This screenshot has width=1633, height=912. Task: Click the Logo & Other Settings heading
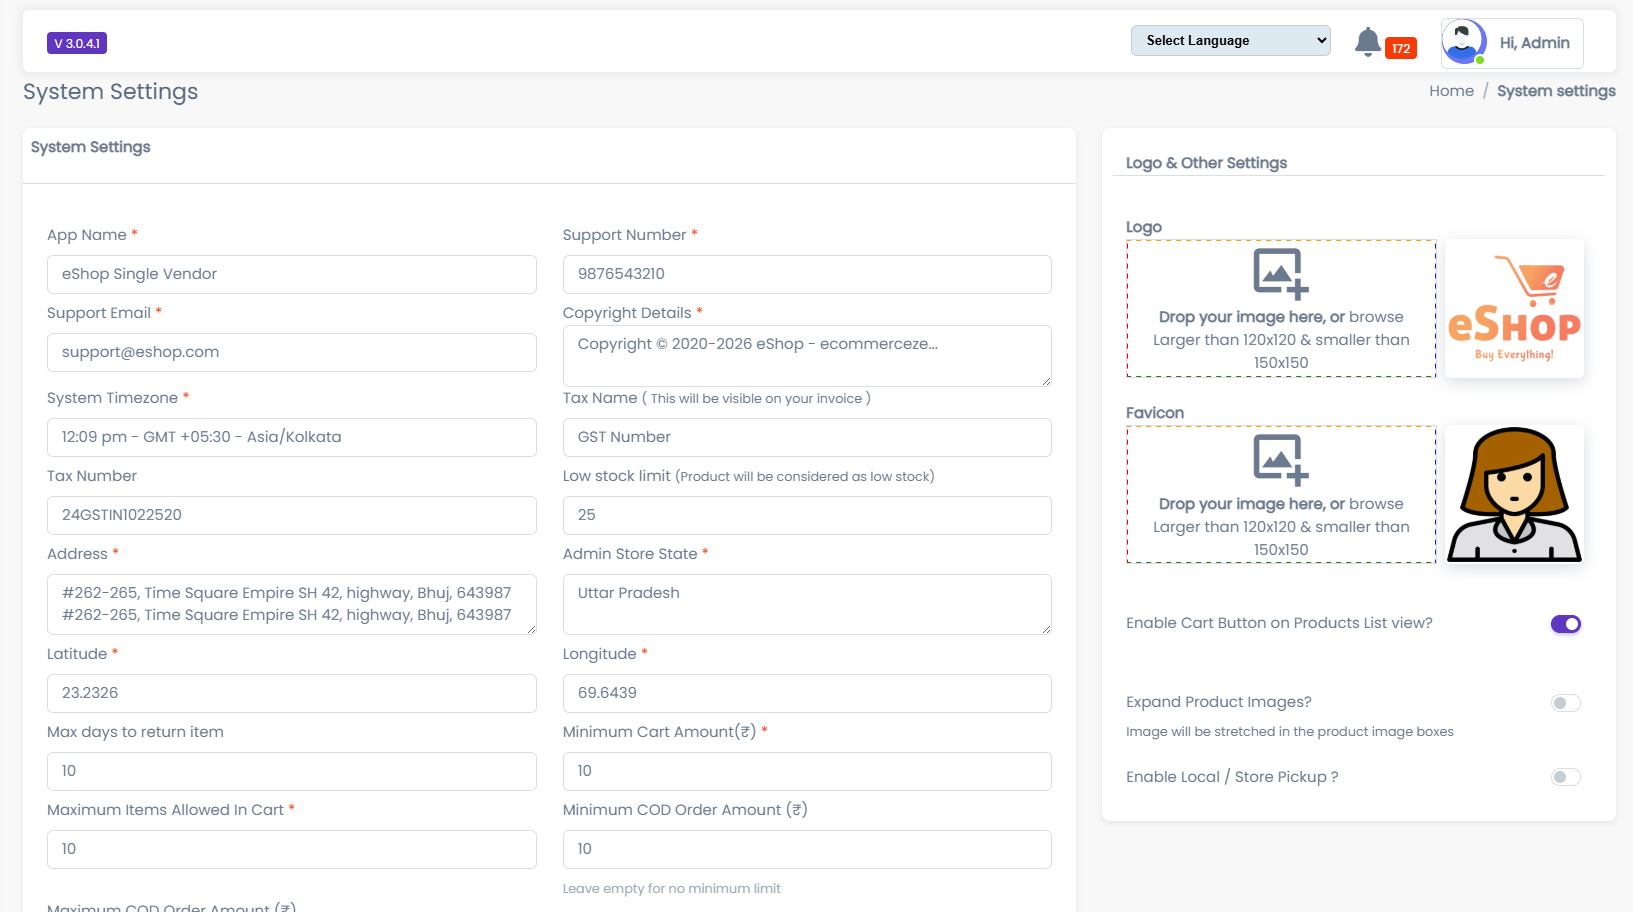pos(1206,163)
